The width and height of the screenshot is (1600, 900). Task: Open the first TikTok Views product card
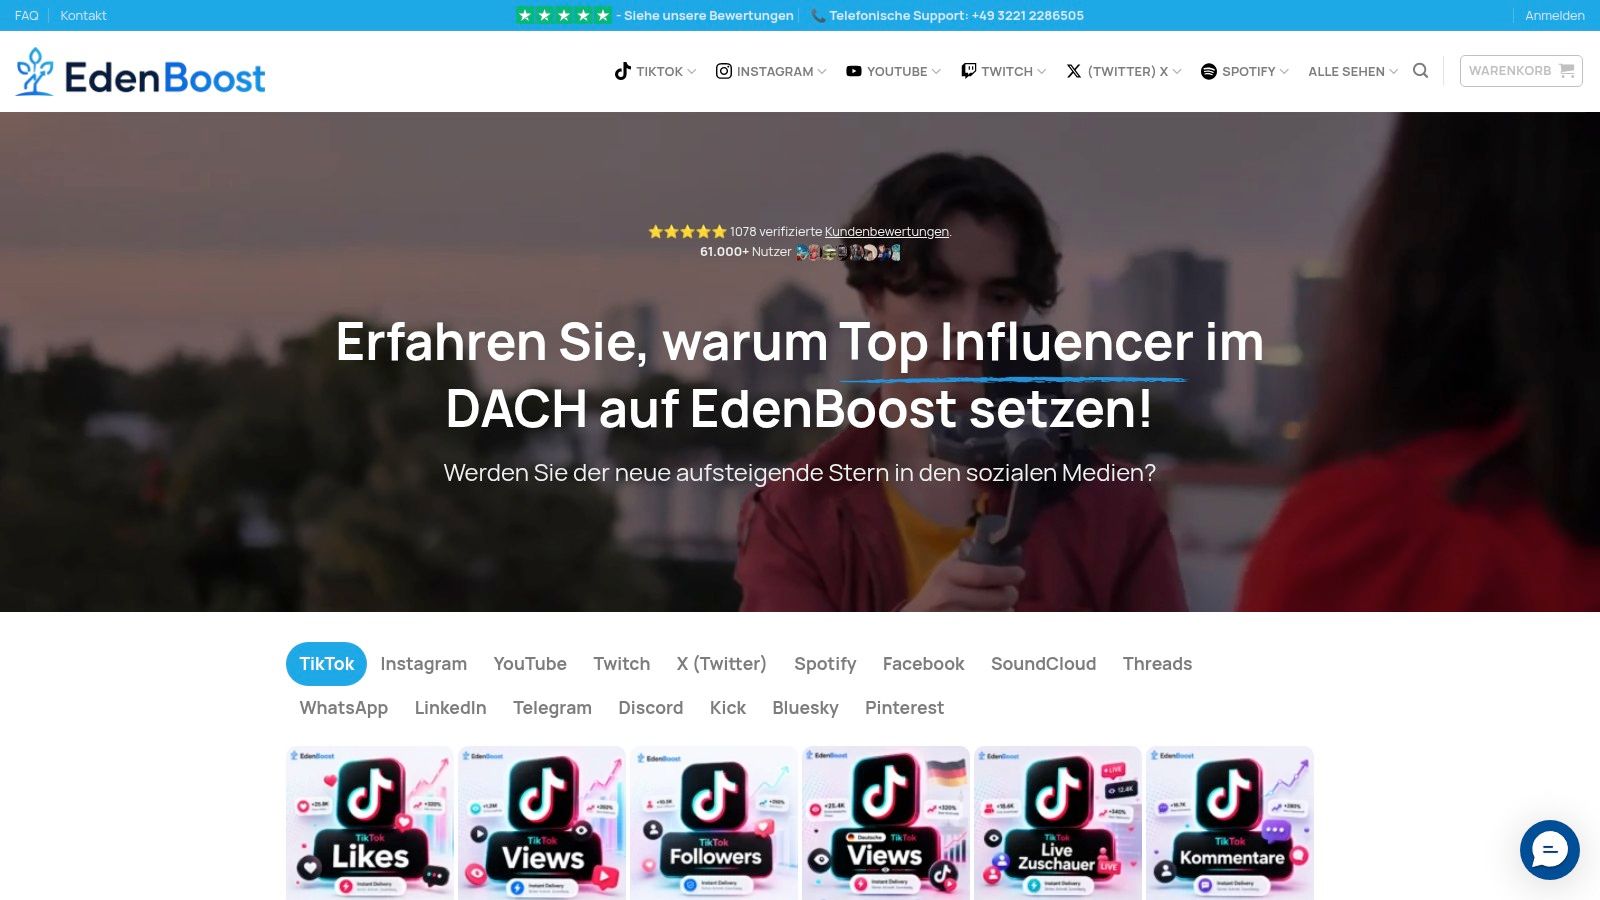pyautogui.click(x=542, y=823)
